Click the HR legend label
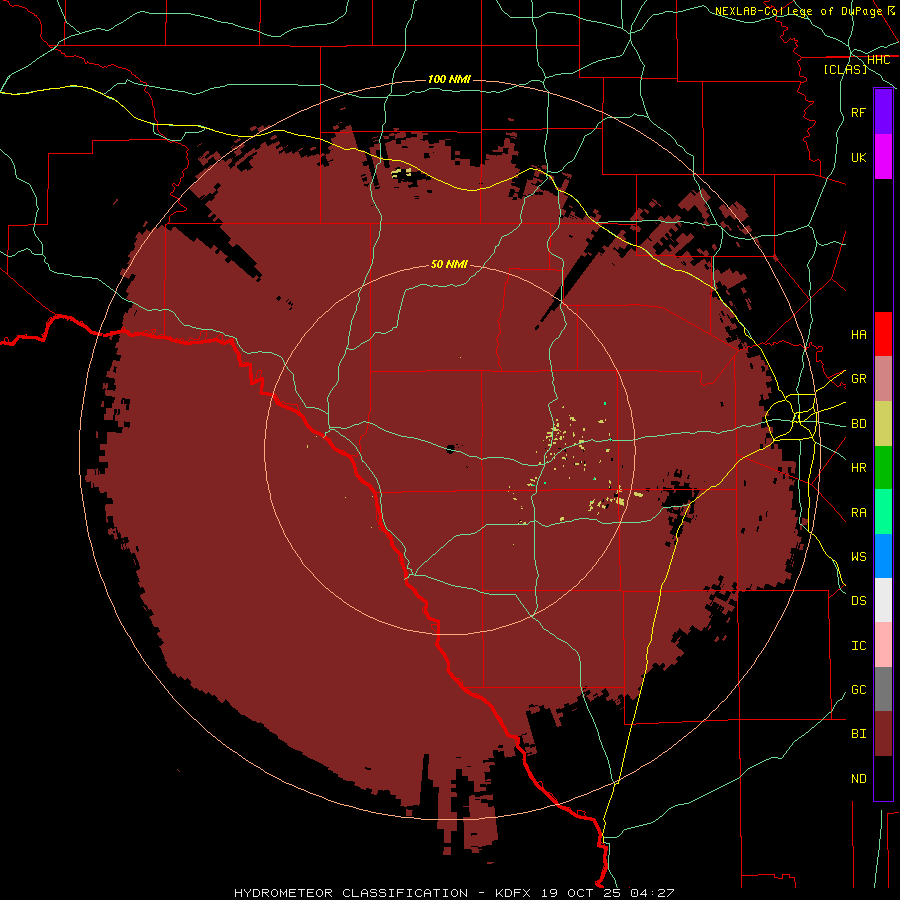 (858, 468)
